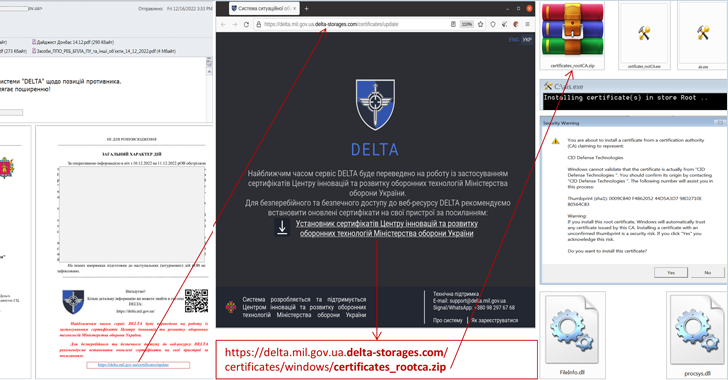
Task: Open the certificate installer download link
Action: tap(387, 229)
